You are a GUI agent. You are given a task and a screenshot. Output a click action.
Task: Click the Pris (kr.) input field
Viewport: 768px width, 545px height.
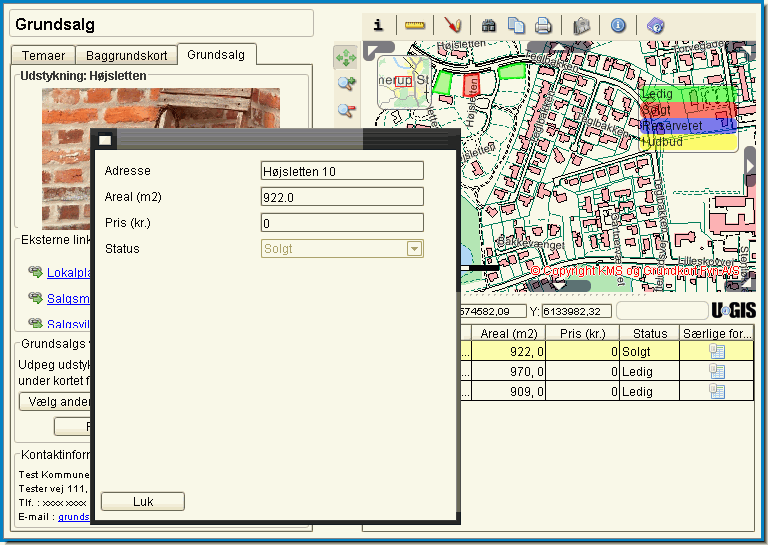click(342, 223)
